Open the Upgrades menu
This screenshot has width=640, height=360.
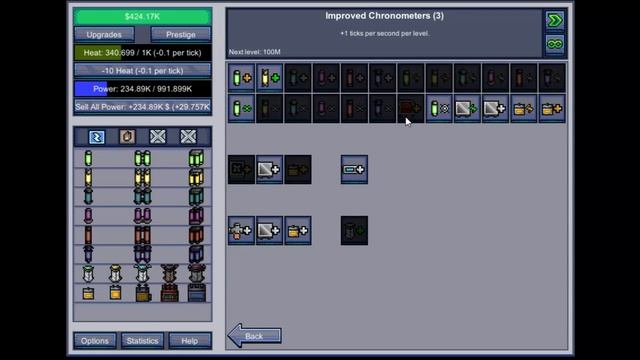coord(104,35)
